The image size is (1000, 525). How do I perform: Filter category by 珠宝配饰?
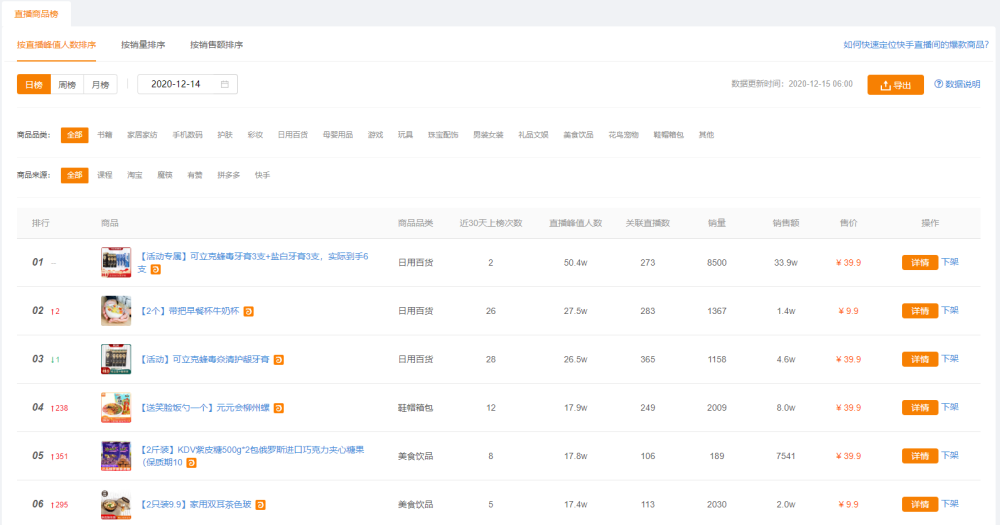(x=443, y=135)
